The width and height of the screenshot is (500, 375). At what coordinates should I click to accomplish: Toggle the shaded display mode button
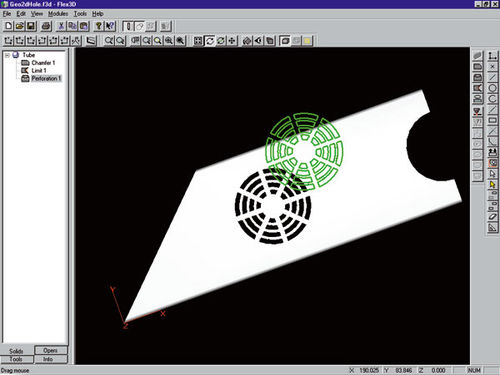pos(285,41)
